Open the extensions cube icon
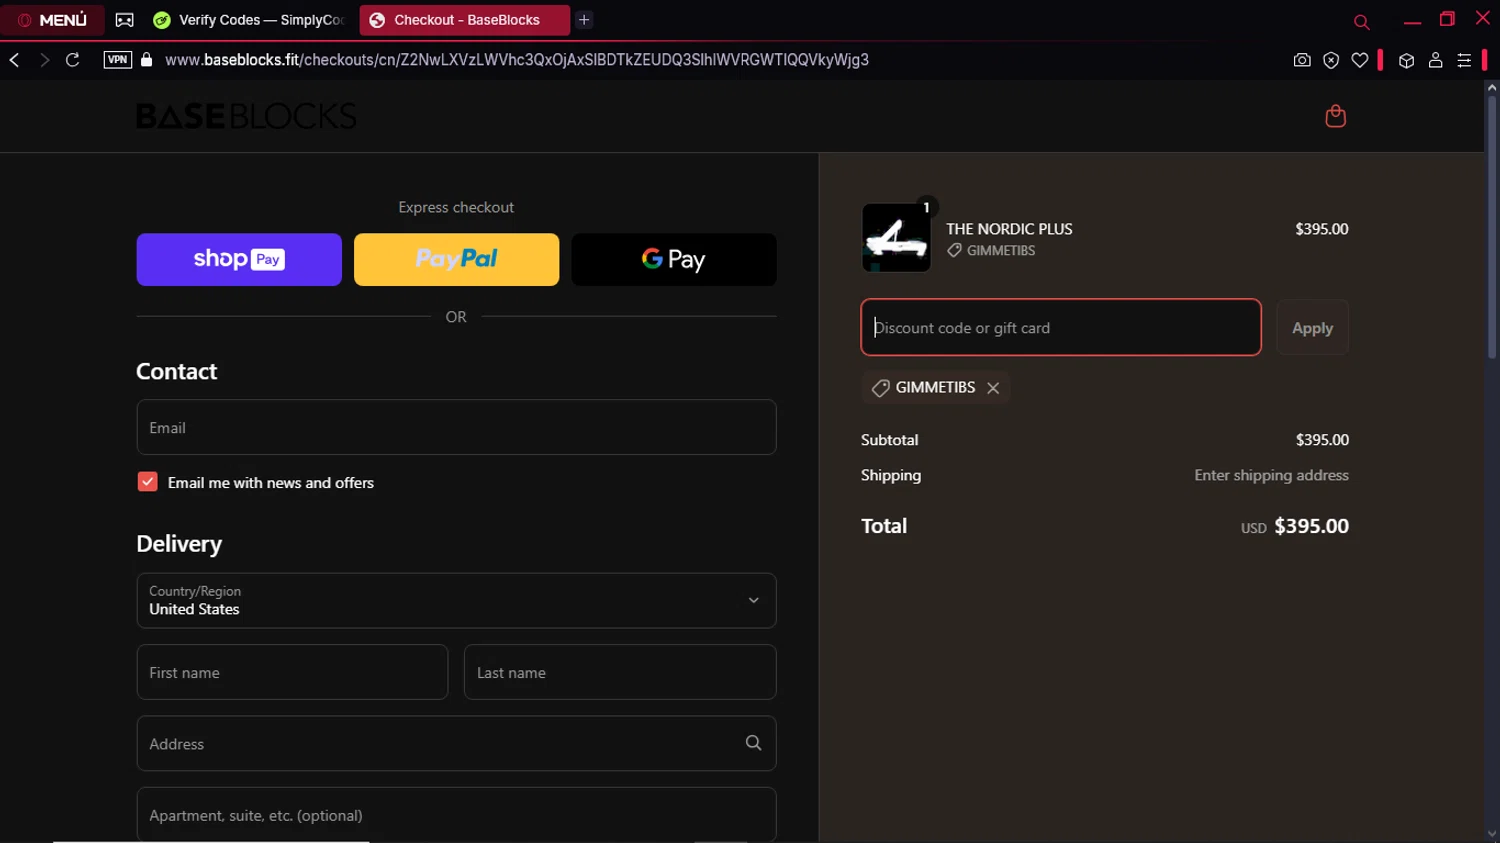The height and width of the screenshot is (843, 1500). coord(1406,60)
